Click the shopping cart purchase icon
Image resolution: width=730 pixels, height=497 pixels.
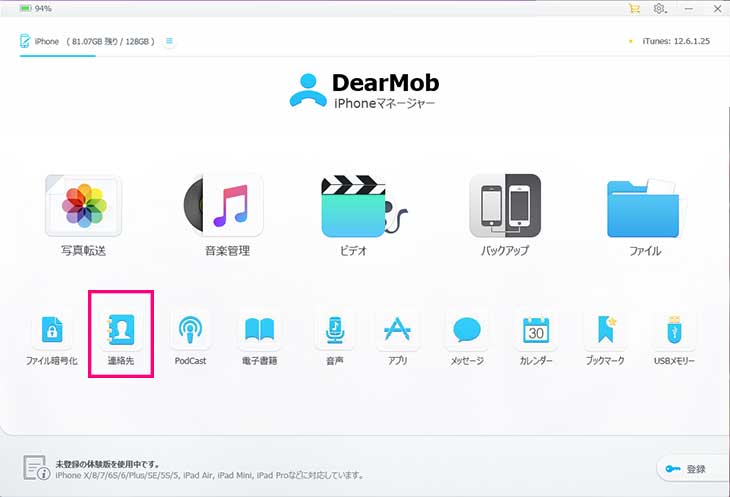tap(634, 8)
